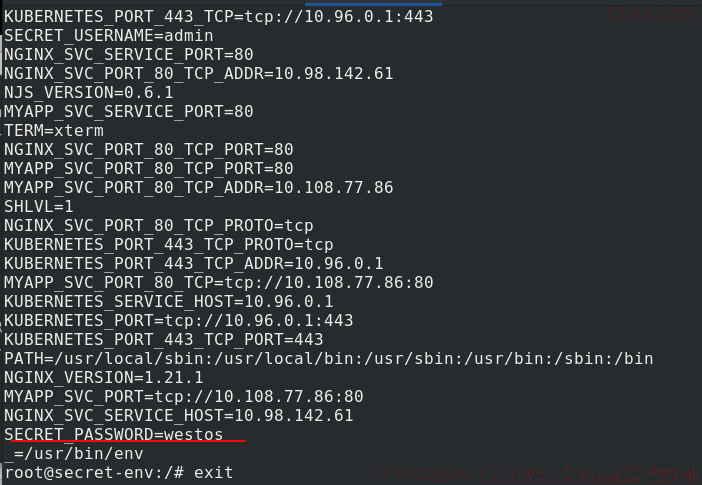Click the NGINX_SVC_PORT_80_TCP_ADDR line
The width and height of the screenshot is (702, 485).
point(199,73)
